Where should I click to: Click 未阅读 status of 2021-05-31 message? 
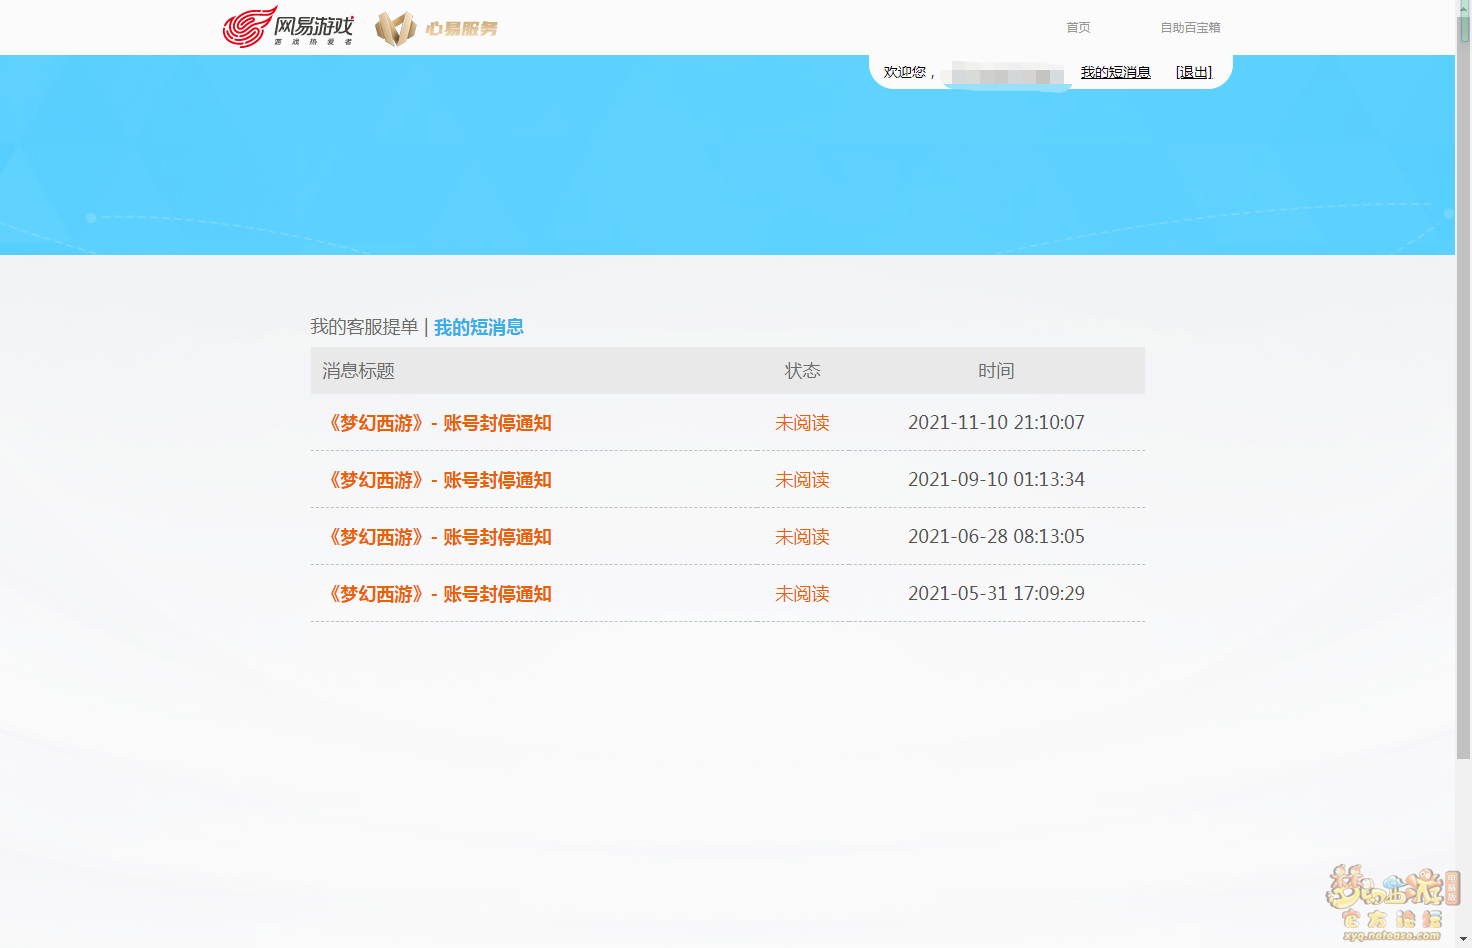(x=802, y=594)
